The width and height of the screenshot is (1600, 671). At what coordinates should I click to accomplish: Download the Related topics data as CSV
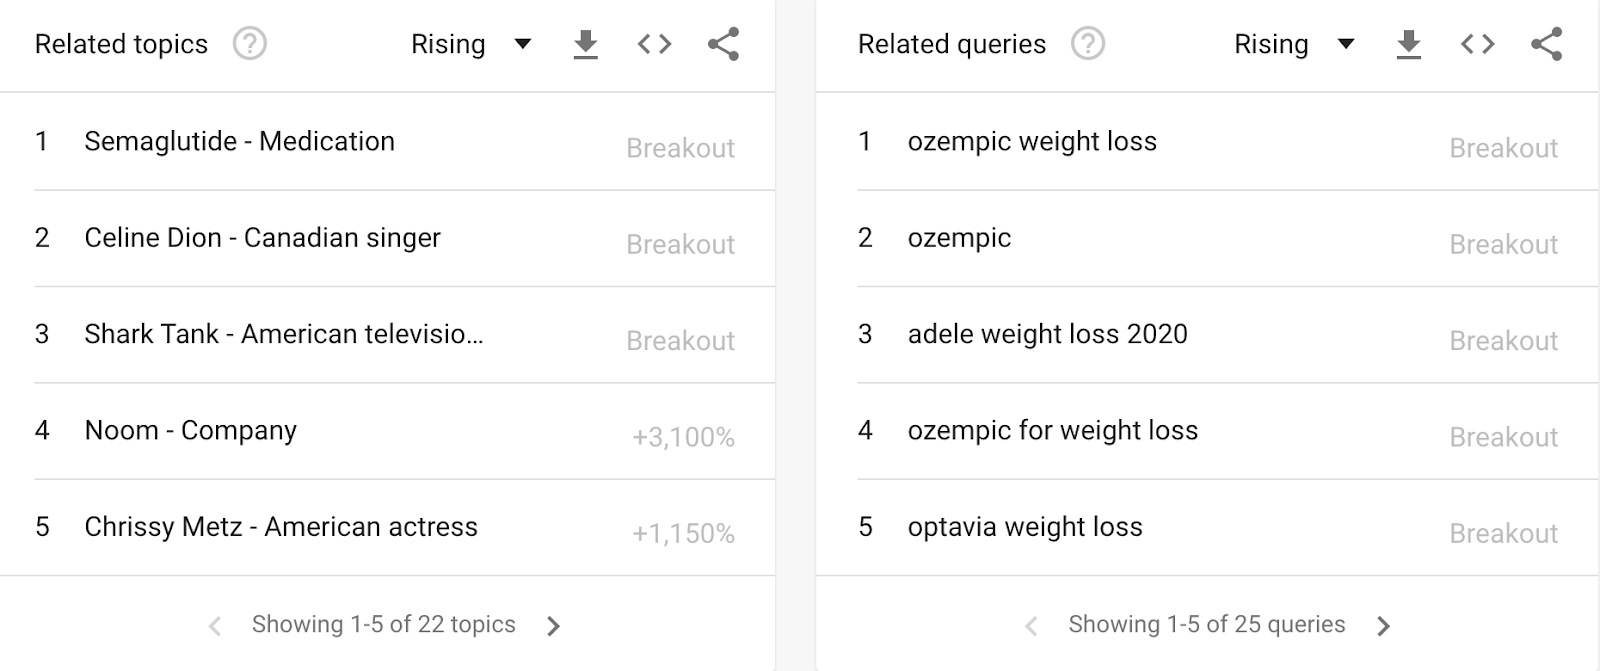pos(586,44)
